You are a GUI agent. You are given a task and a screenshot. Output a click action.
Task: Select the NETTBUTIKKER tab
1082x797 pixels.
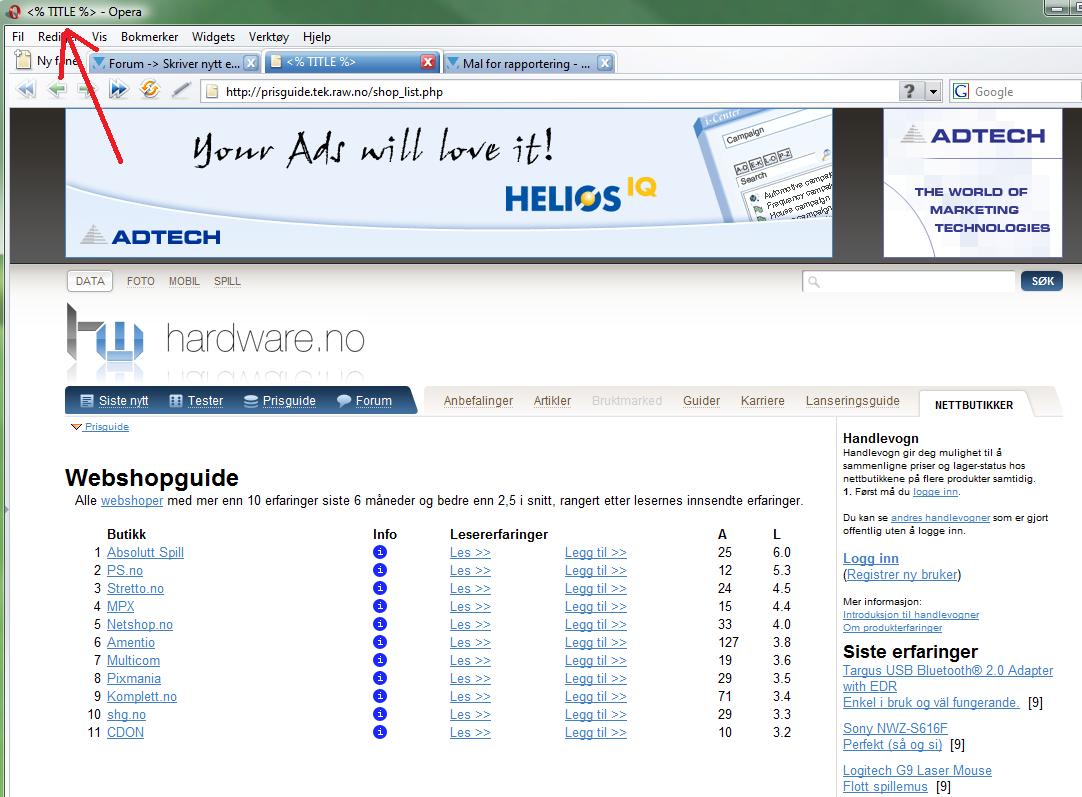(974, 404)
